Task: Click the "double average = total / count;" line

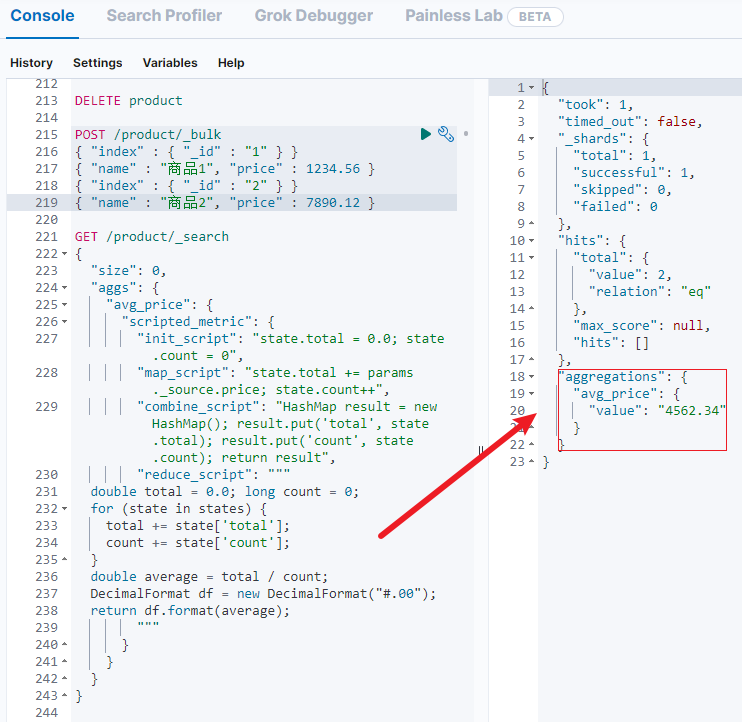Action: (x=209, y=577)
